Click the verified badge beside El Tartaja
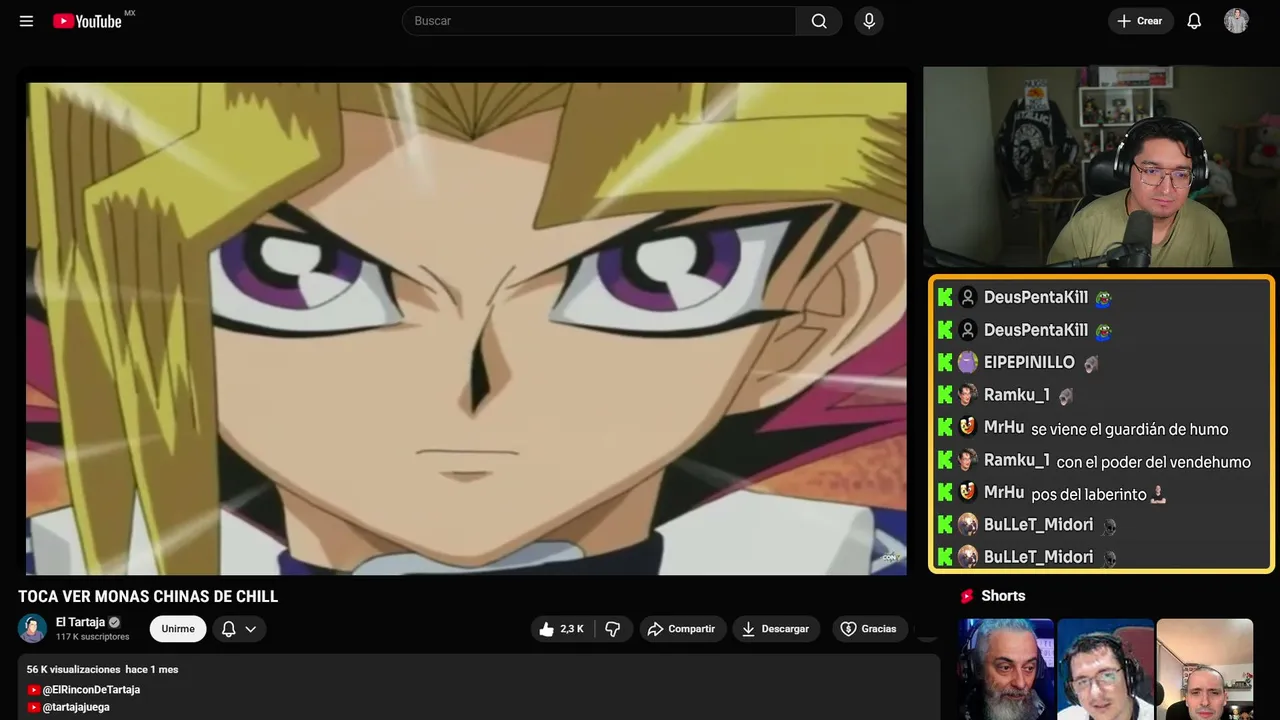This screenshot has width=1280, height=720. click(114, 622)
